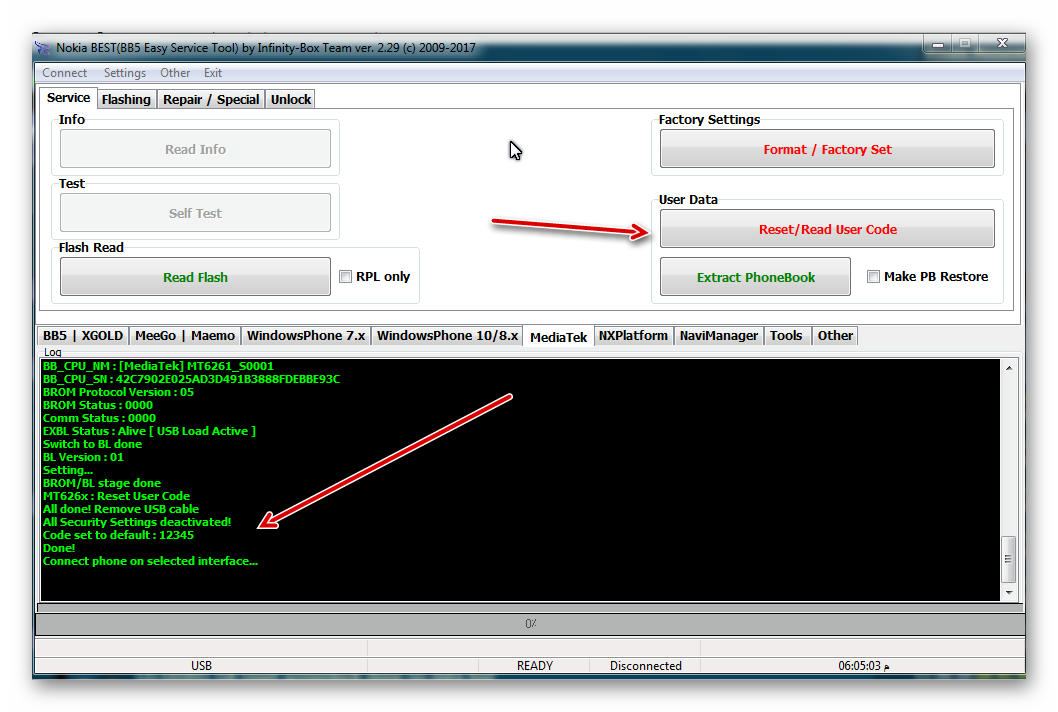Click the Nokia BEST app icon in title bar
1058x712 pixels.
tap(43, 48)
